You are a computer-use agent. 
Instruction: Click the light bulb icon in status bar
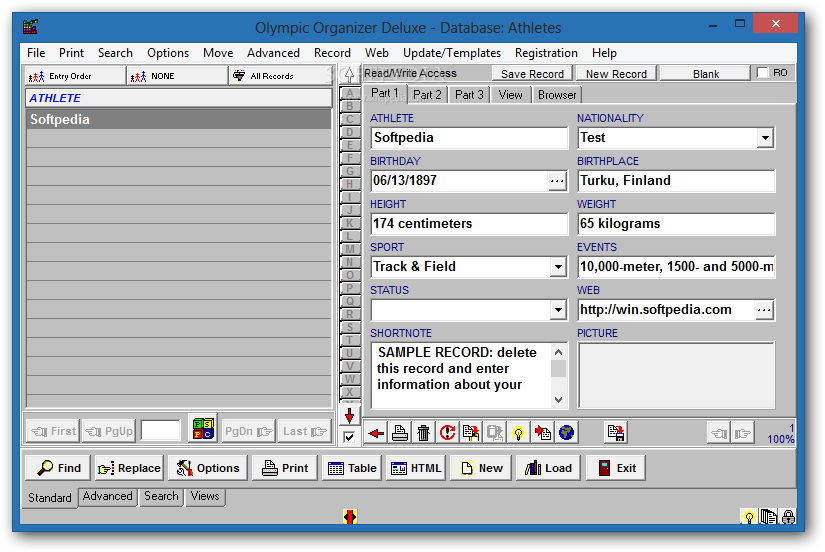tap(748, 517)
